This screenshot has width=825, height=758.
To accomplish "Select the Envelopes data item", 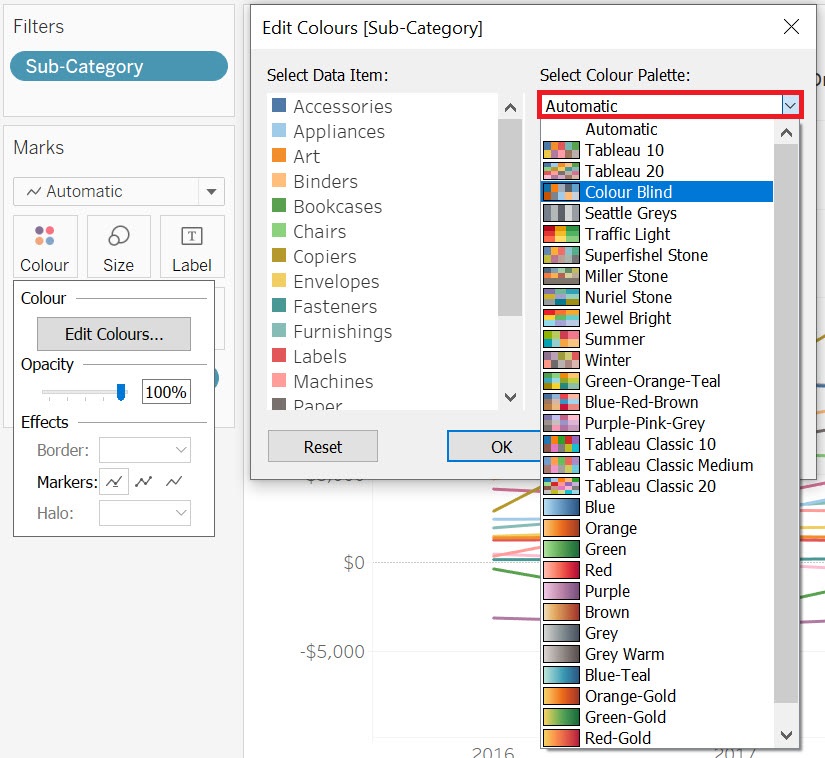I will click(x=384, y=281).
